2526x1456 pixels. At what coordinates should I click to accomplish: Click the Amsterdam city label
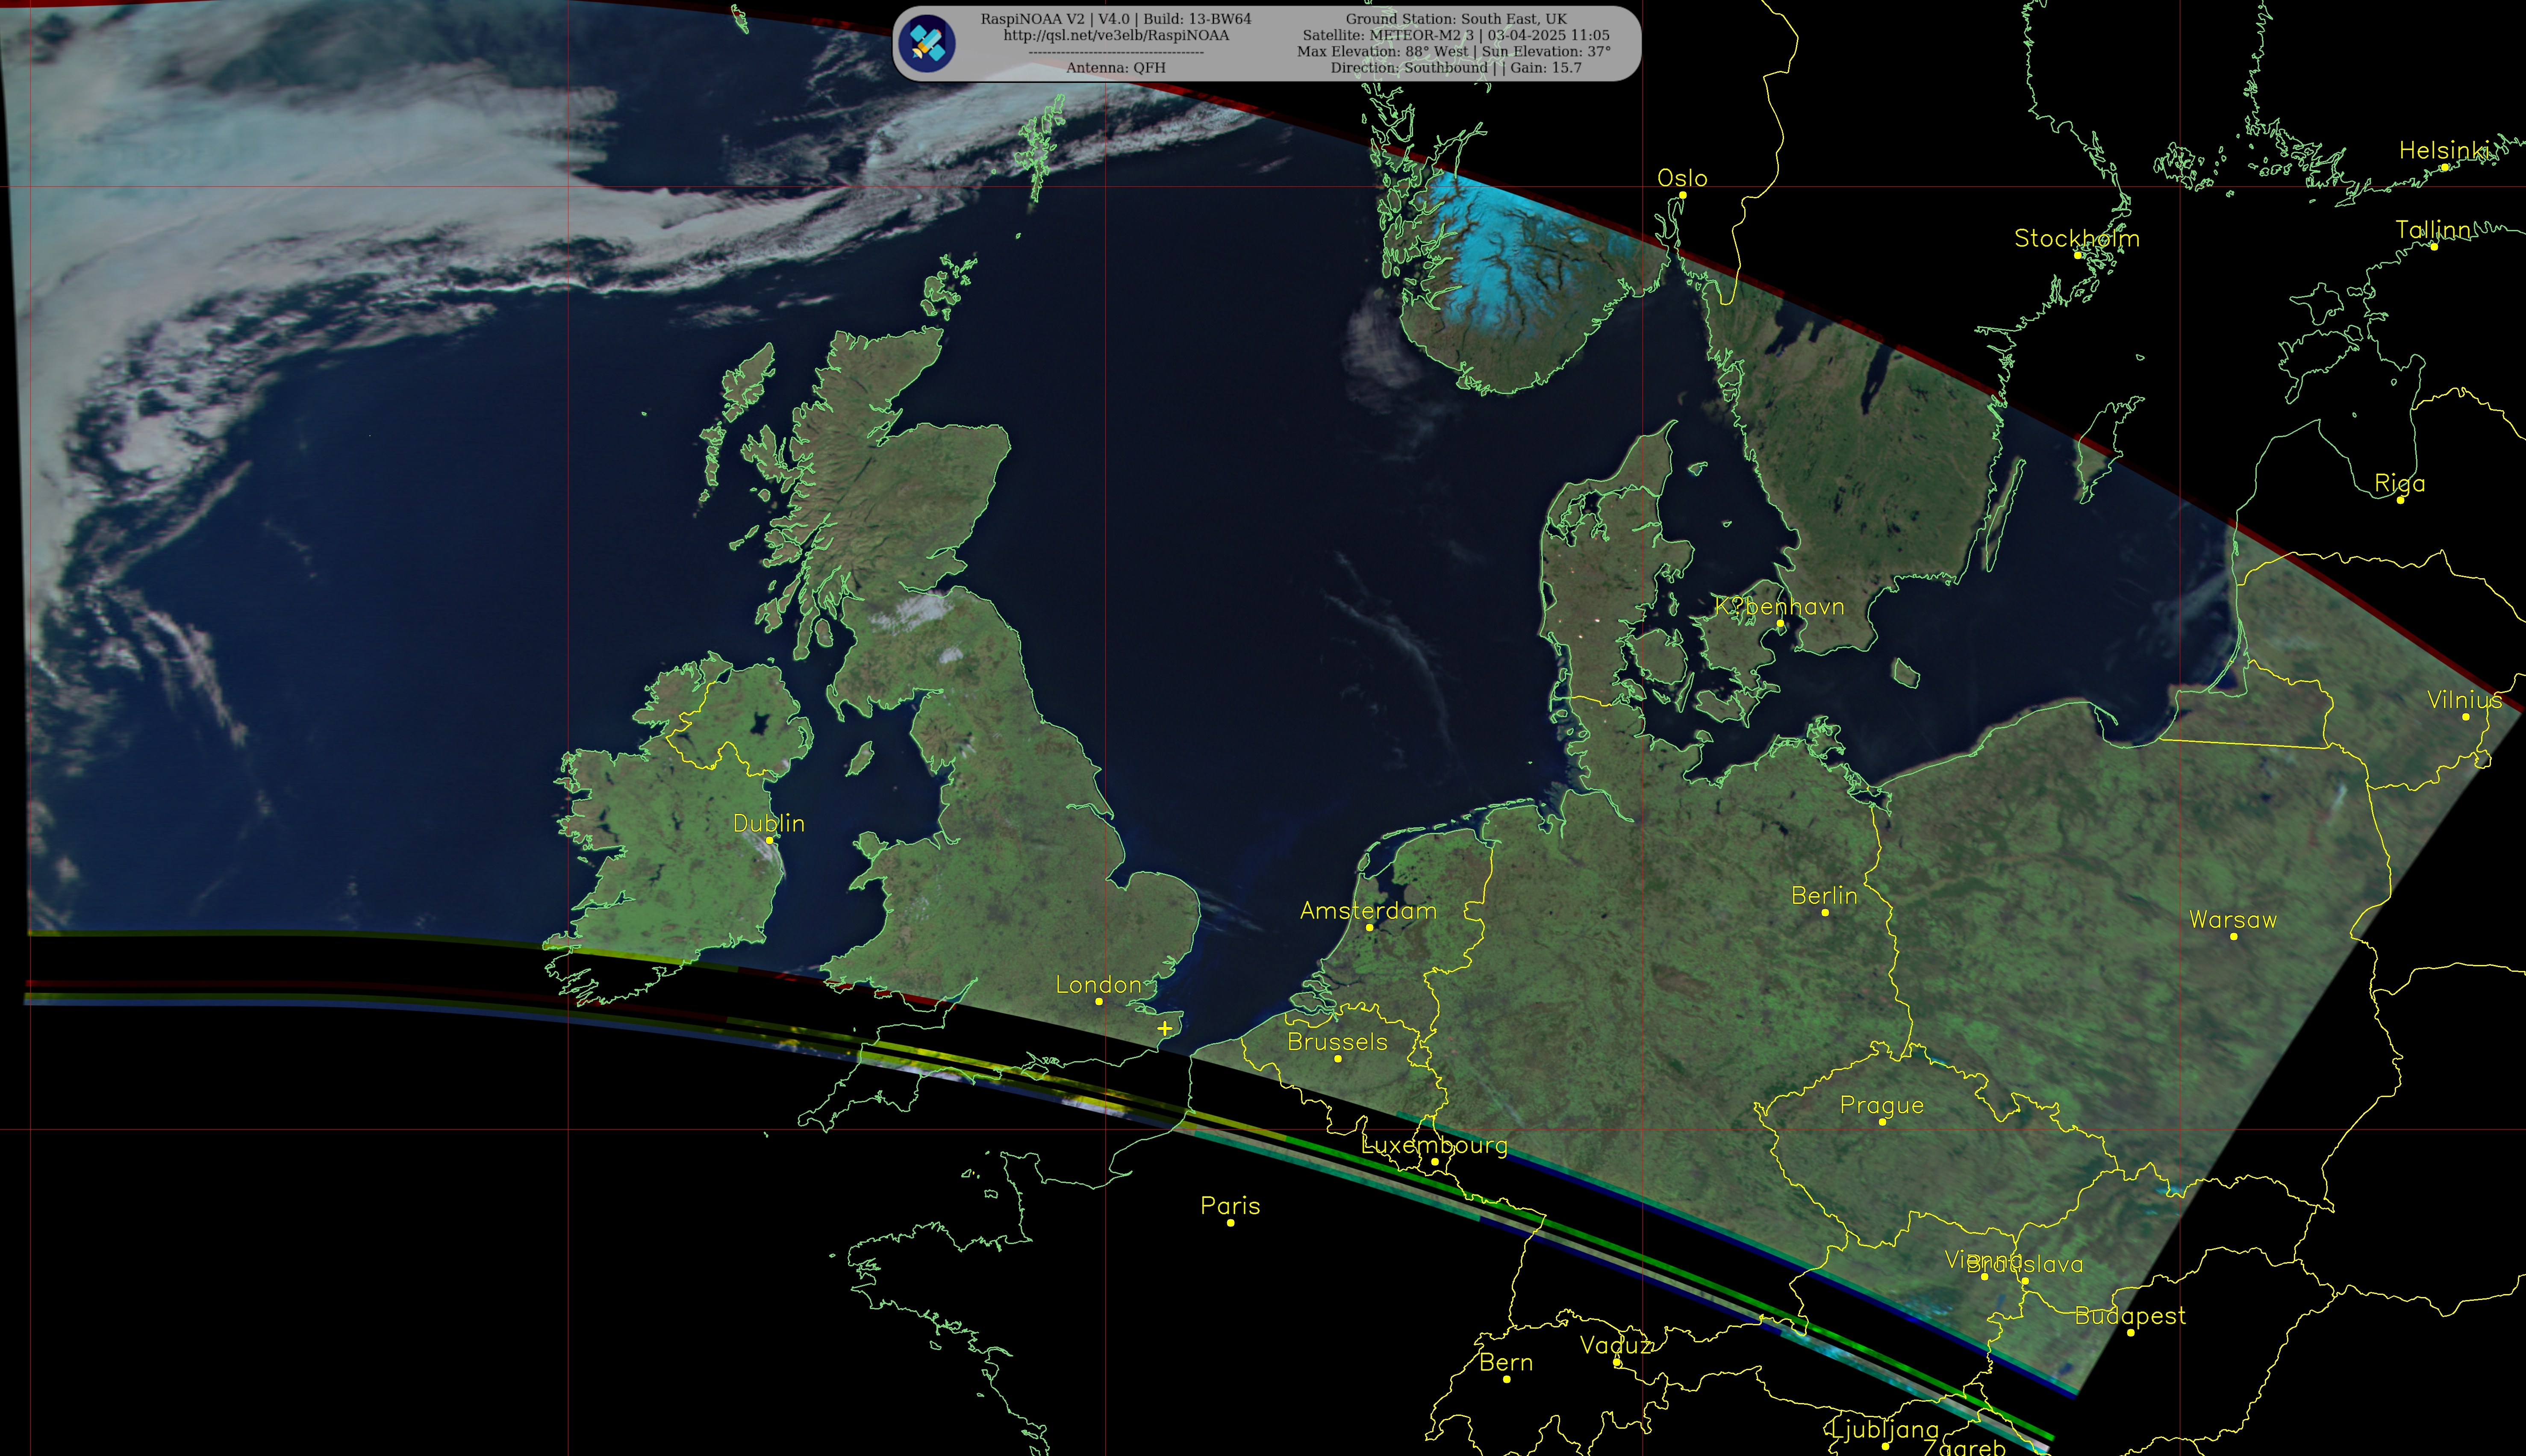1368,911
